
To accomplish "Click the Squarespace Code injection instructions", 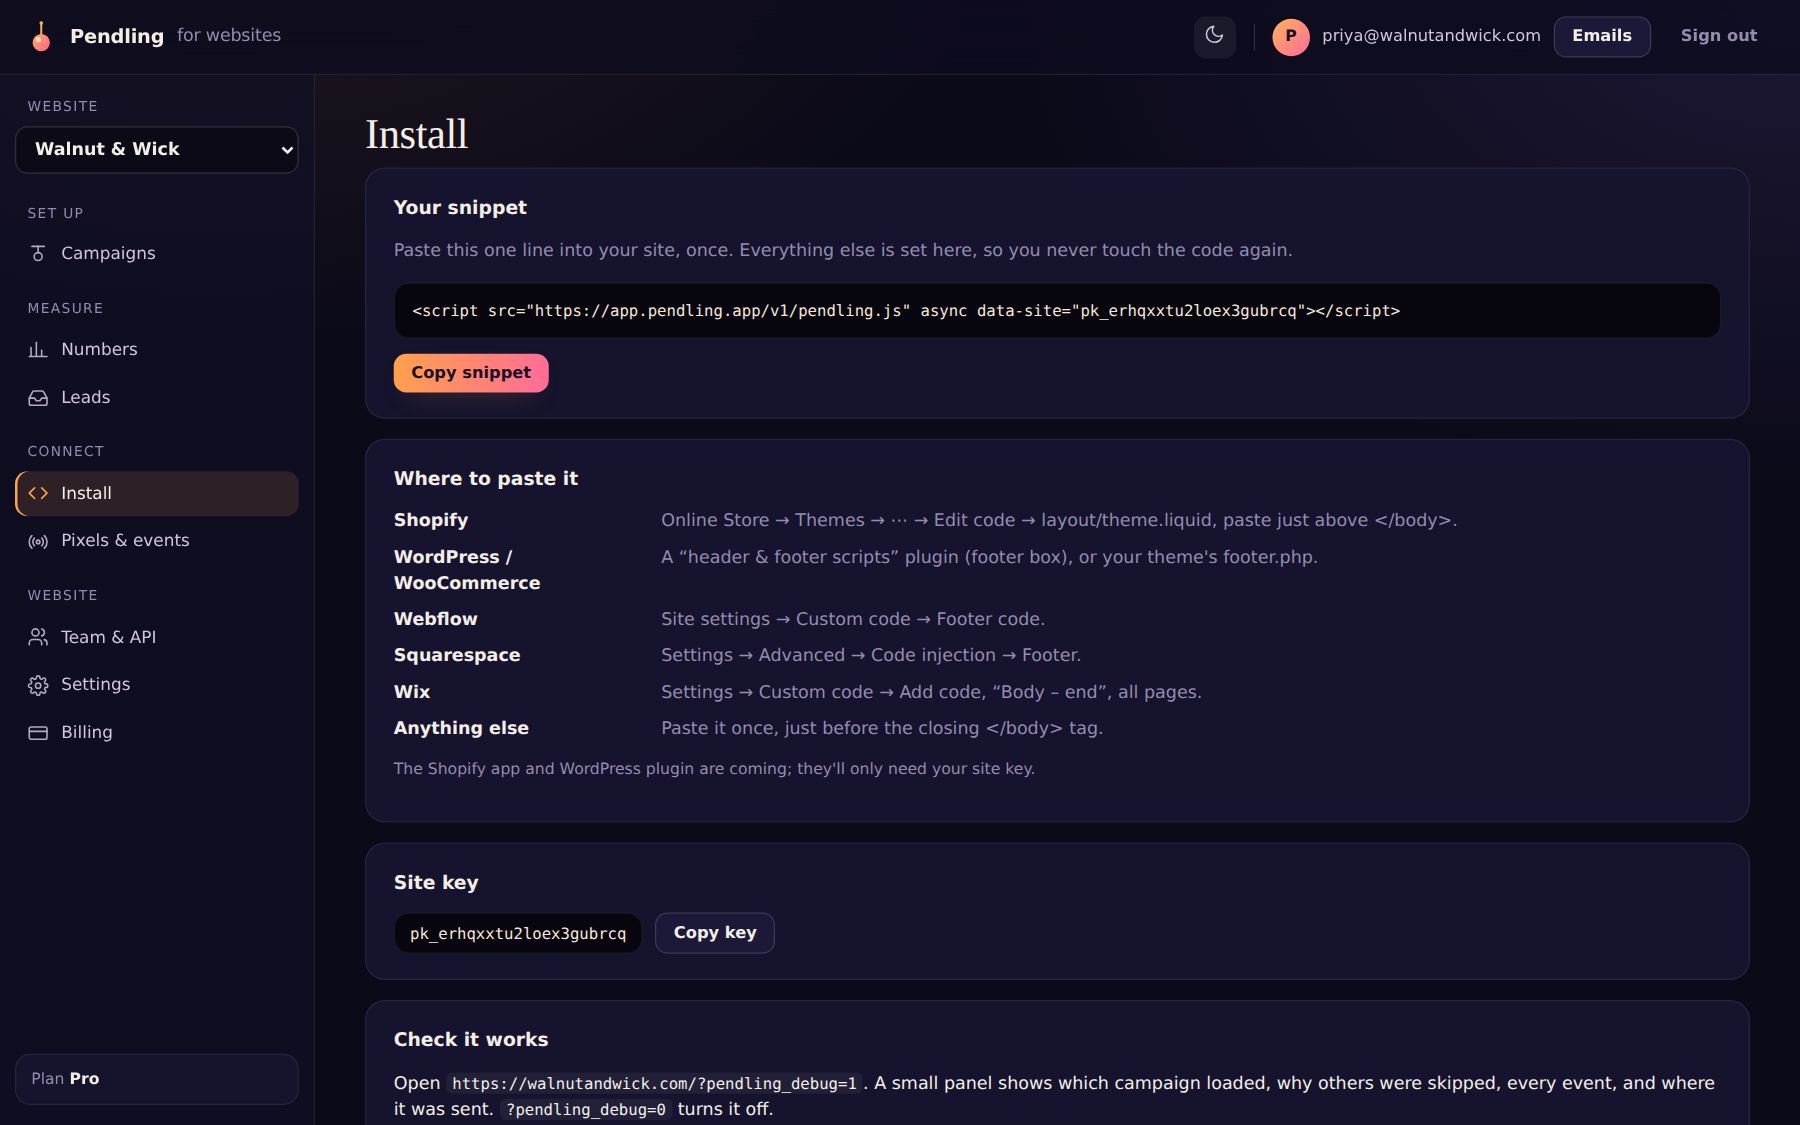I will (x=871, y=655).
